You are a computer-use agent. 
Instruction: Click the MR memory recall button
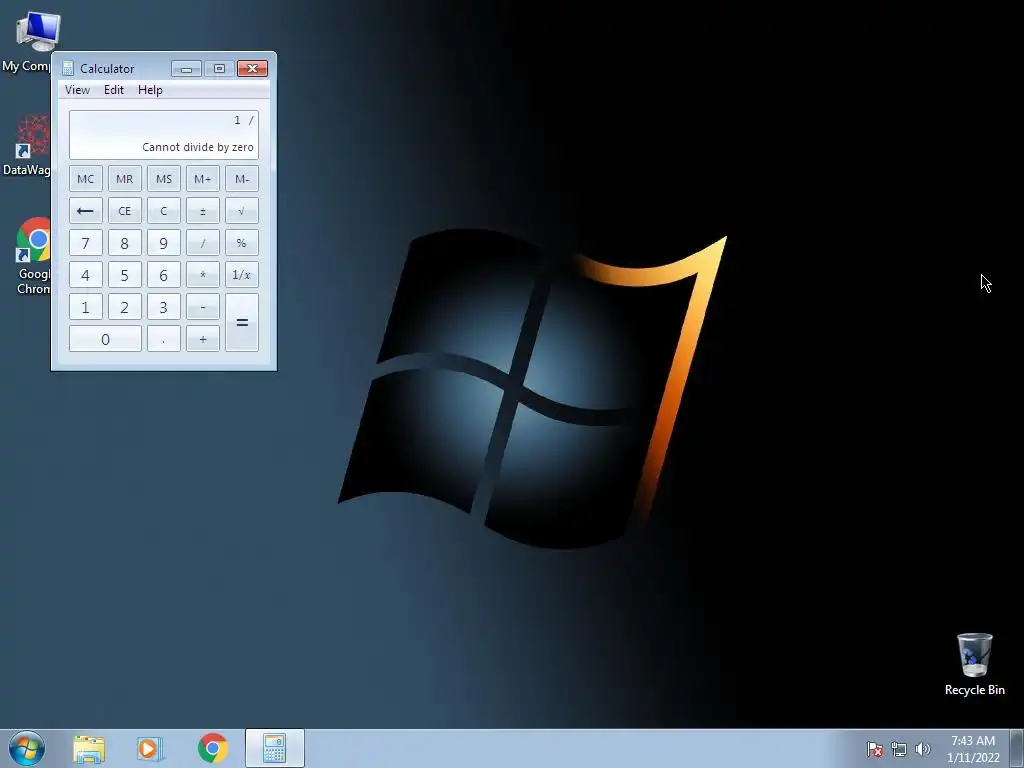pos(125,179)
